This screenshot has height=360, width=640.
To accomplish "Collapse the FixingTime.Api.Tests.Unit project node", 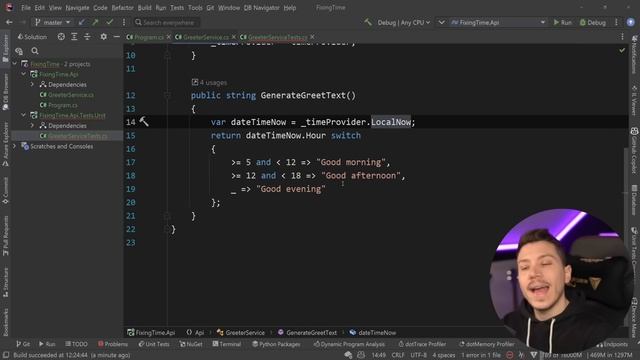I will 24,116.
